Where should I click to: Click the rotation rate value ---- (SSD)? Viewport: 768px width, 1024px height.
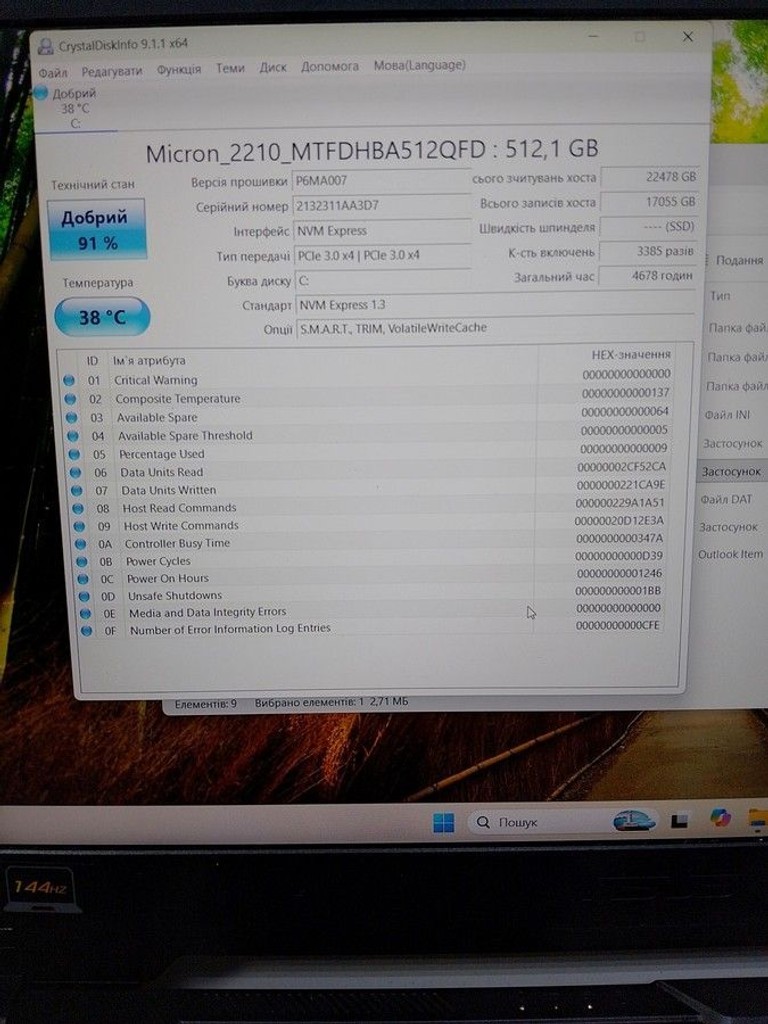tap(648, 227)
